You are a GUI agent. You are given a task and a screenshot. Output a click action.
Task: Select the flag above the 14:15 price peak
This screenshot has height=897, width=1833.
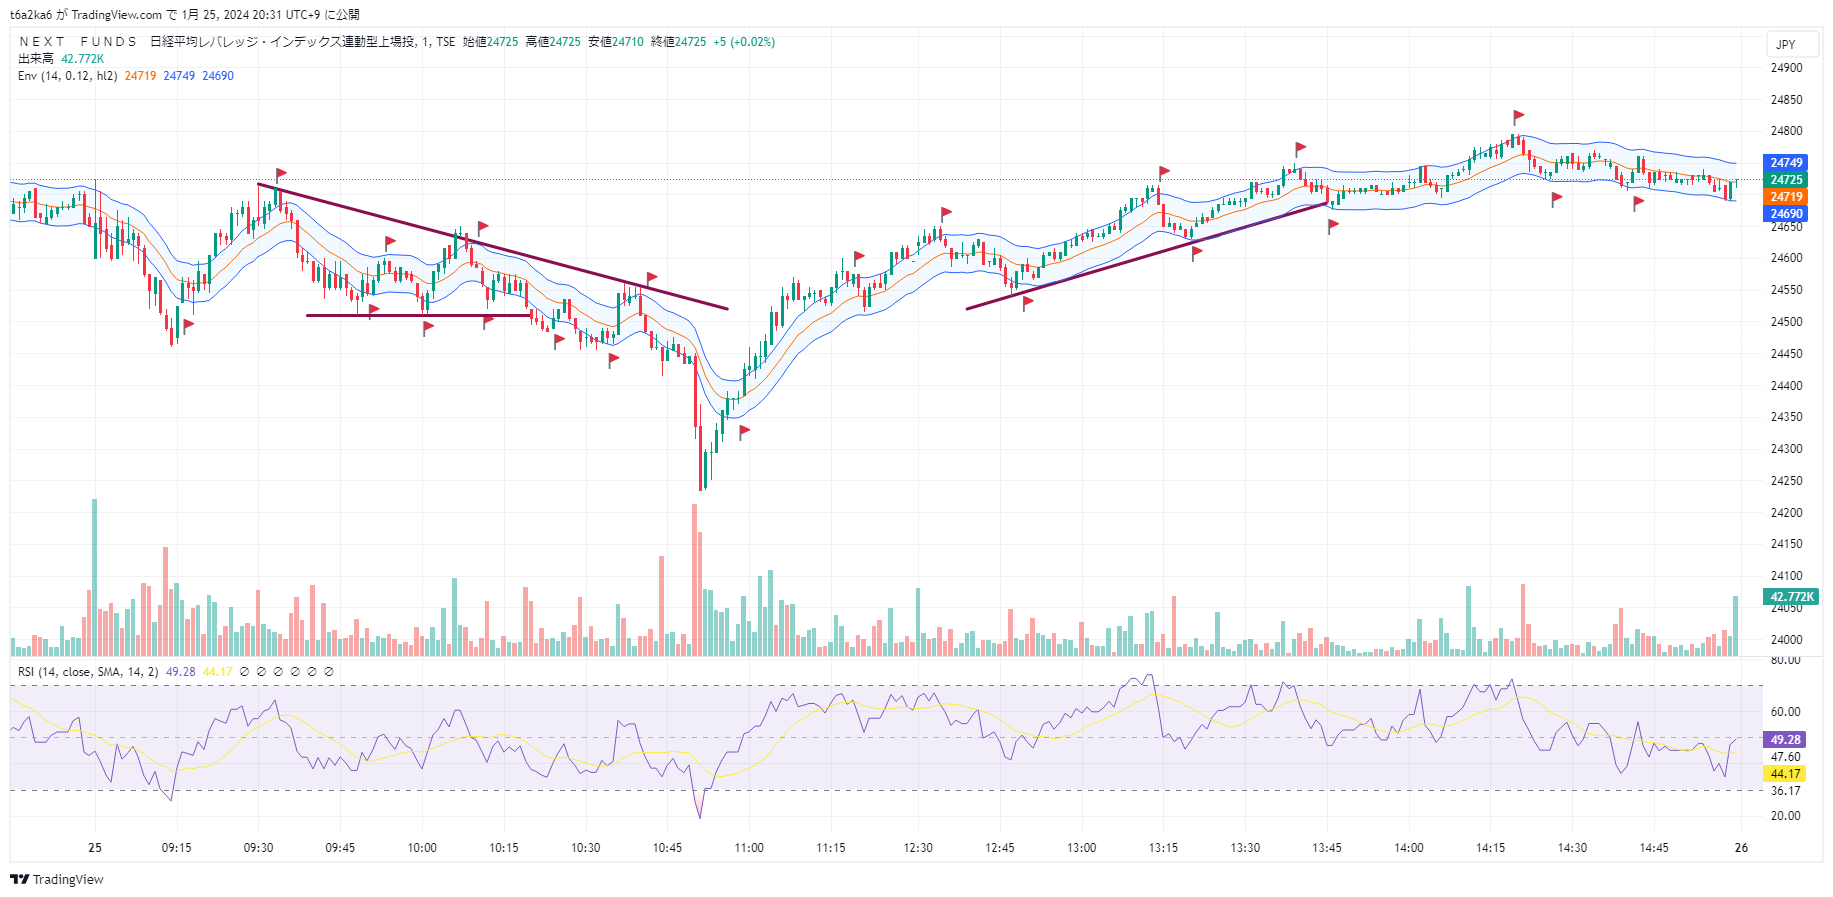point(1518,116)
